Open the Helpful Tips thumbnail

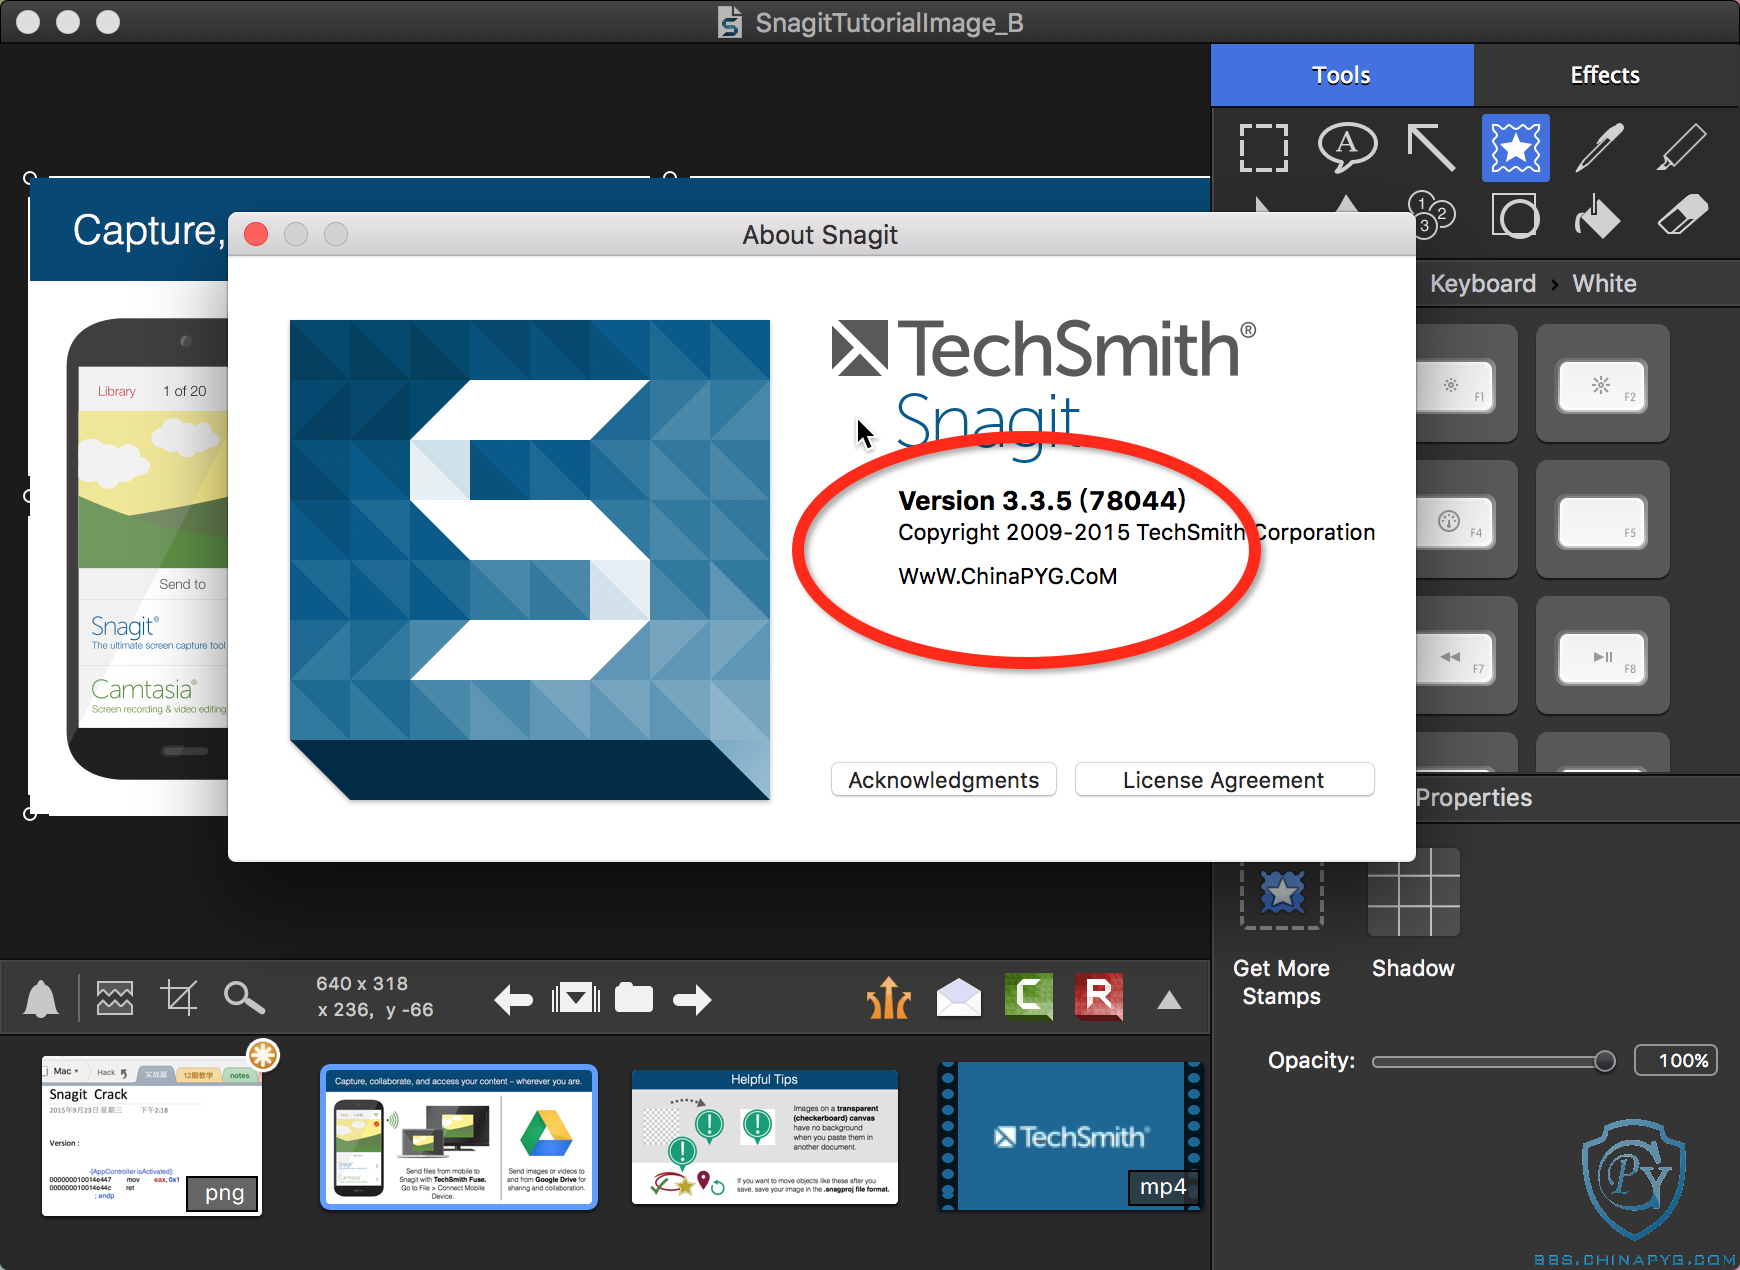tap(765, 1137)
